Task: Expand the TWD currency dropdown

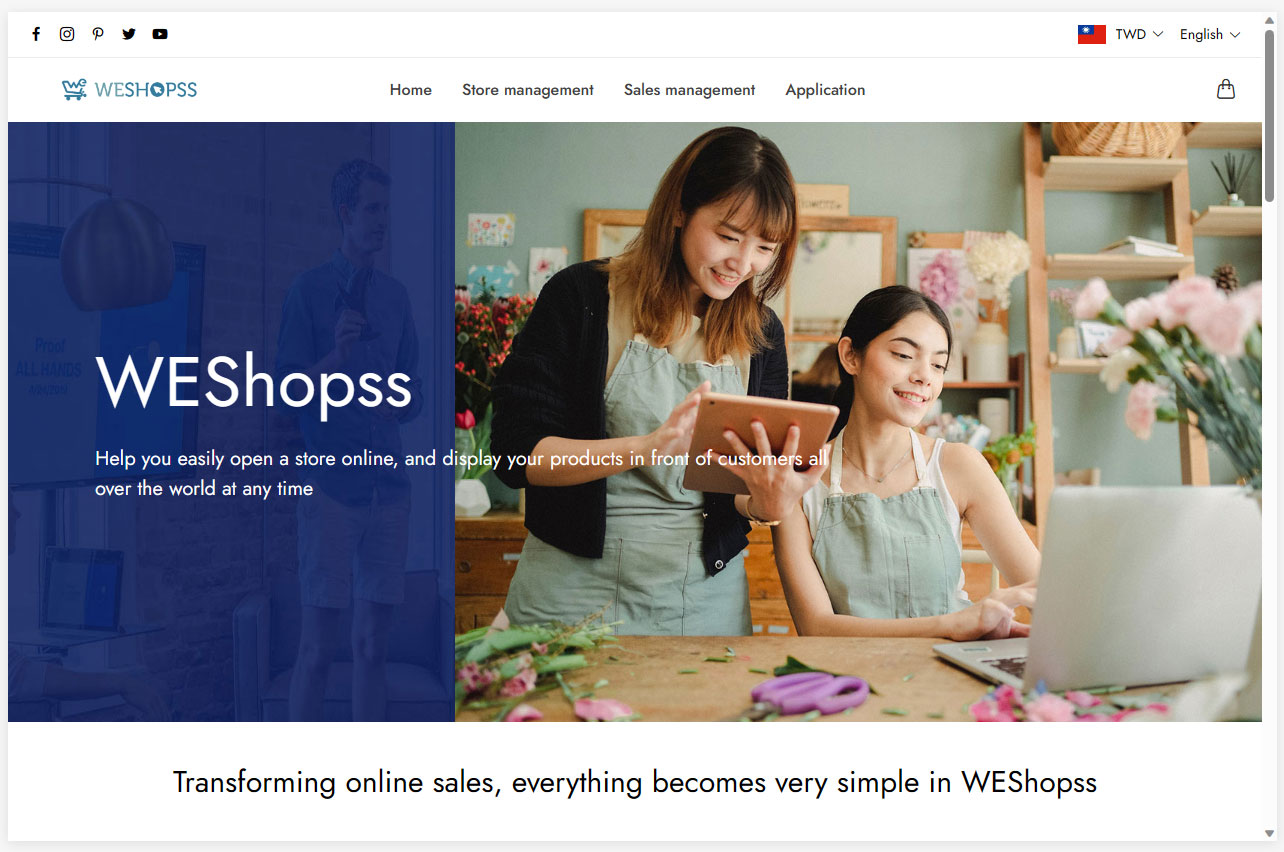Action: coord(1139,34)
